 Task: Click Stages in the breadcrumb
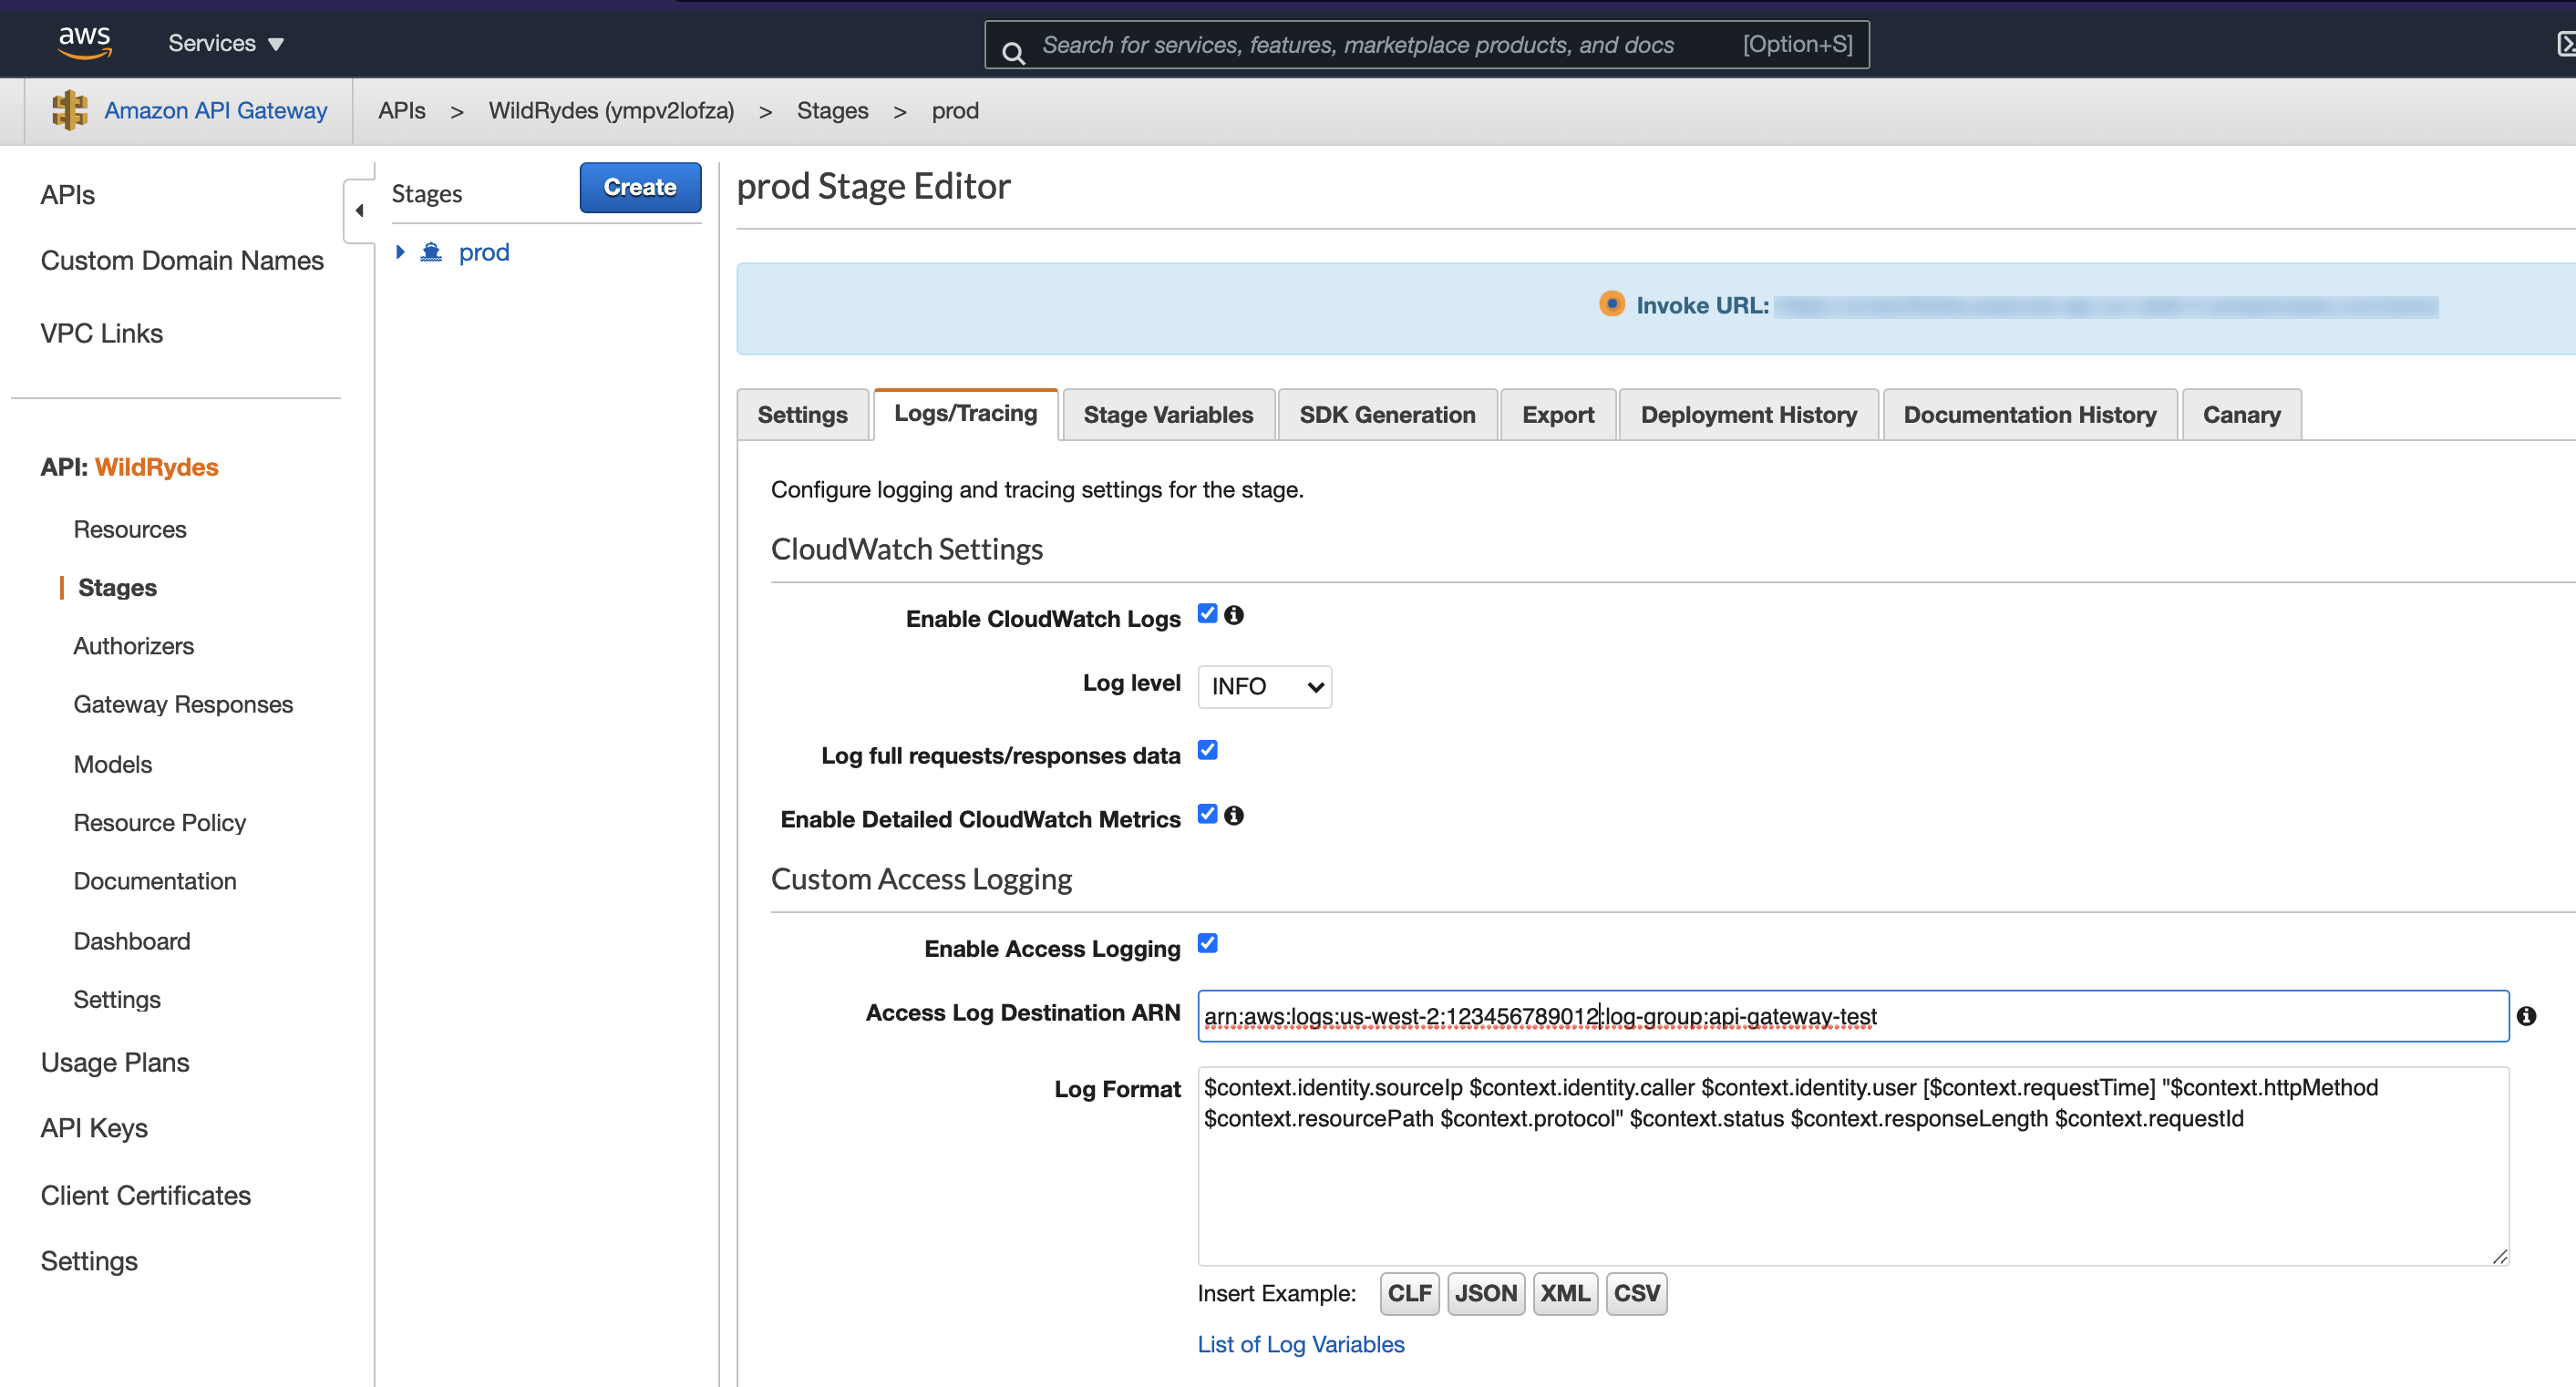click(832, 110)
